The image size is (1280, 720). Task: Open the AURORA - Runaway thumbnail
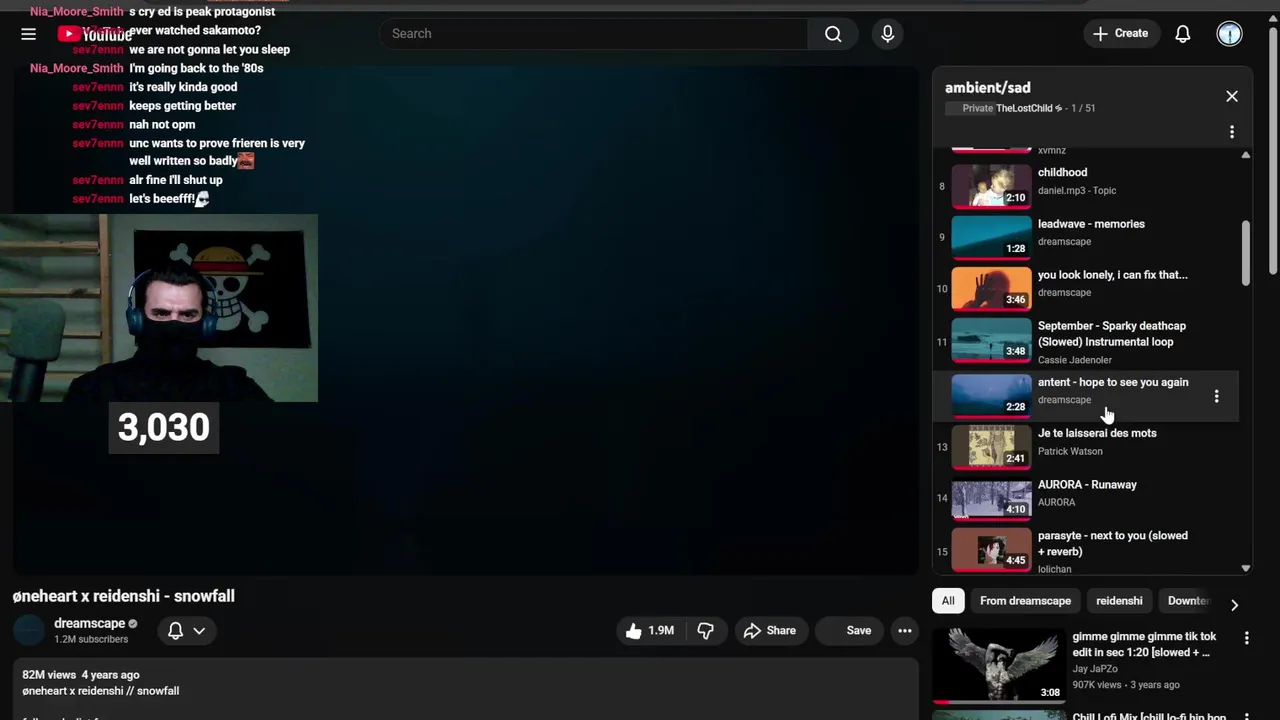[991, 498]
